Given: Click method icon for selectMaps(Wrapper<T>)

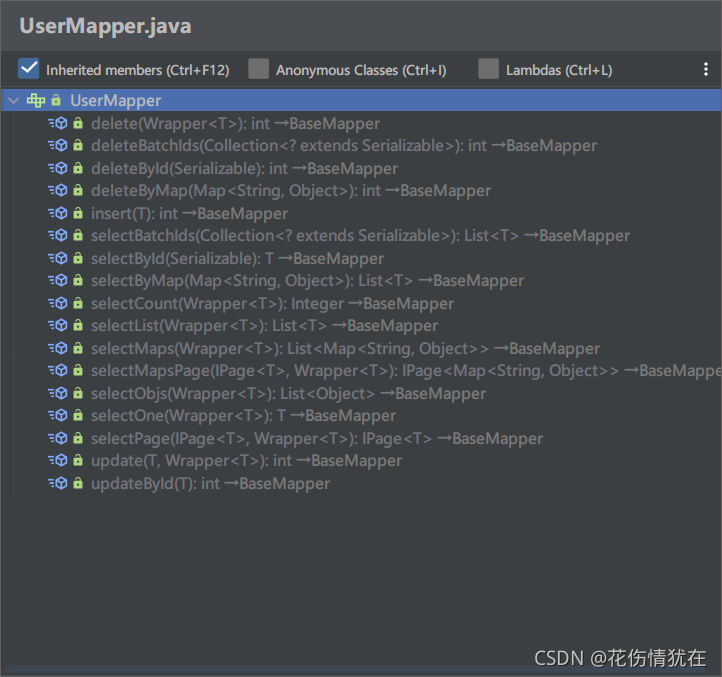Looking at the screenshot, I should 58,348.
